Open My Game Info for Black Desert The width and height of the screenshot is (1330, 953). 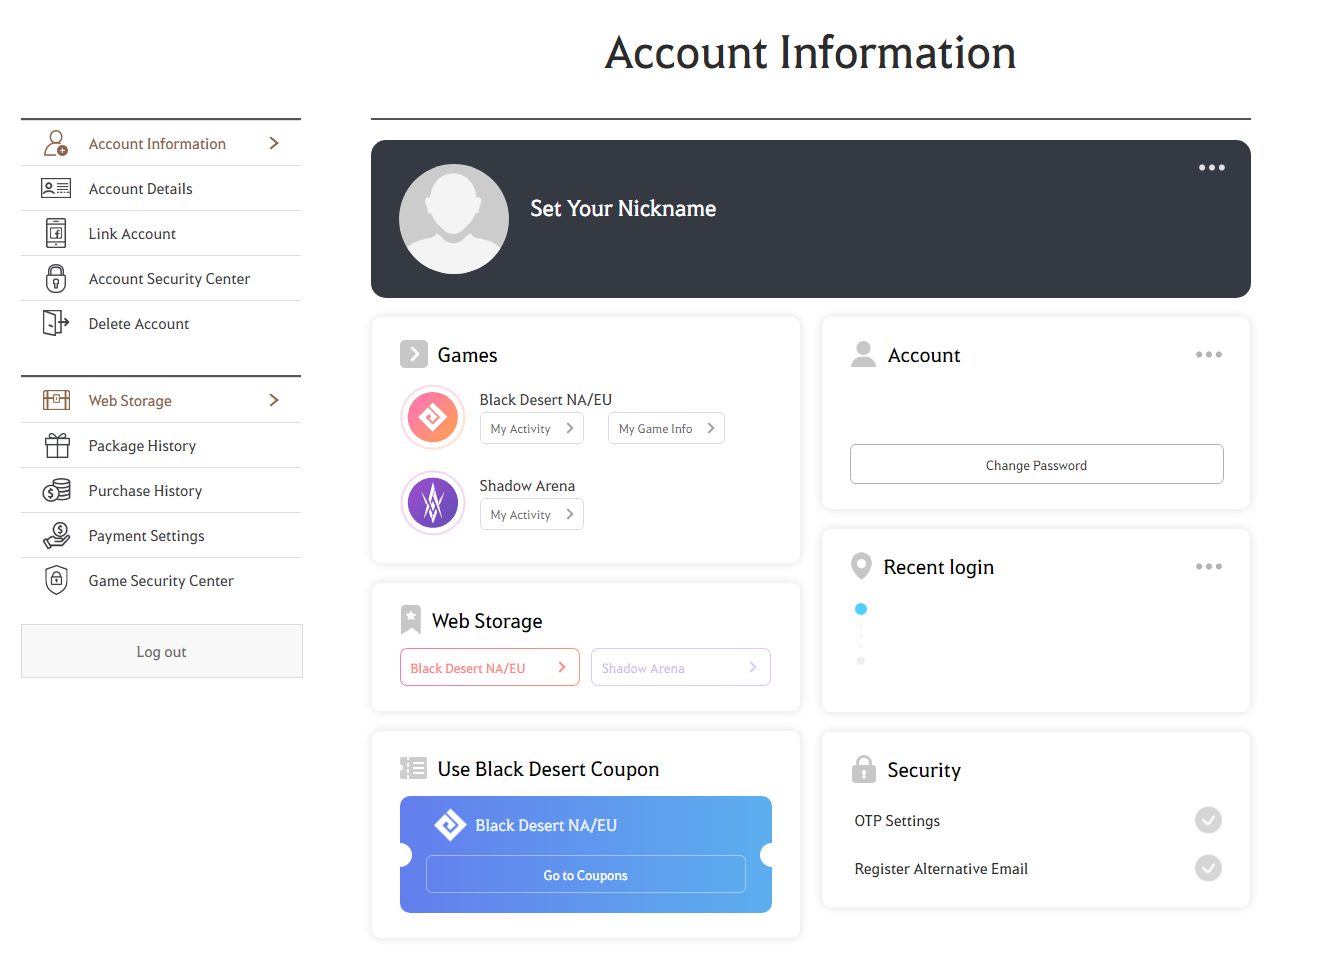tap(666, 428)
